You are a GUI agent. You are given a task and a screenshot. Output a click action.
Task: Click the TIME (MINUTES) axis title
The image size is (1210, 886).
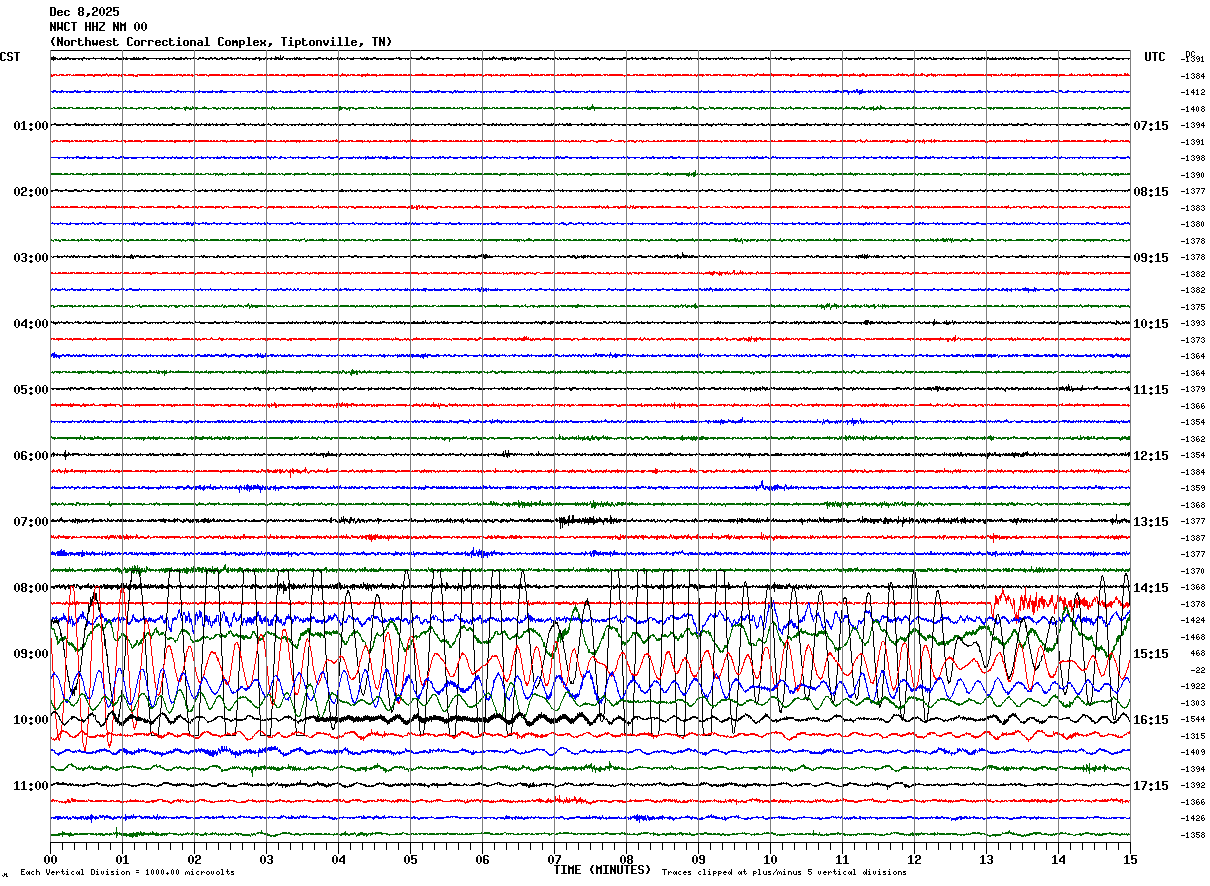[x=602, y=870]
